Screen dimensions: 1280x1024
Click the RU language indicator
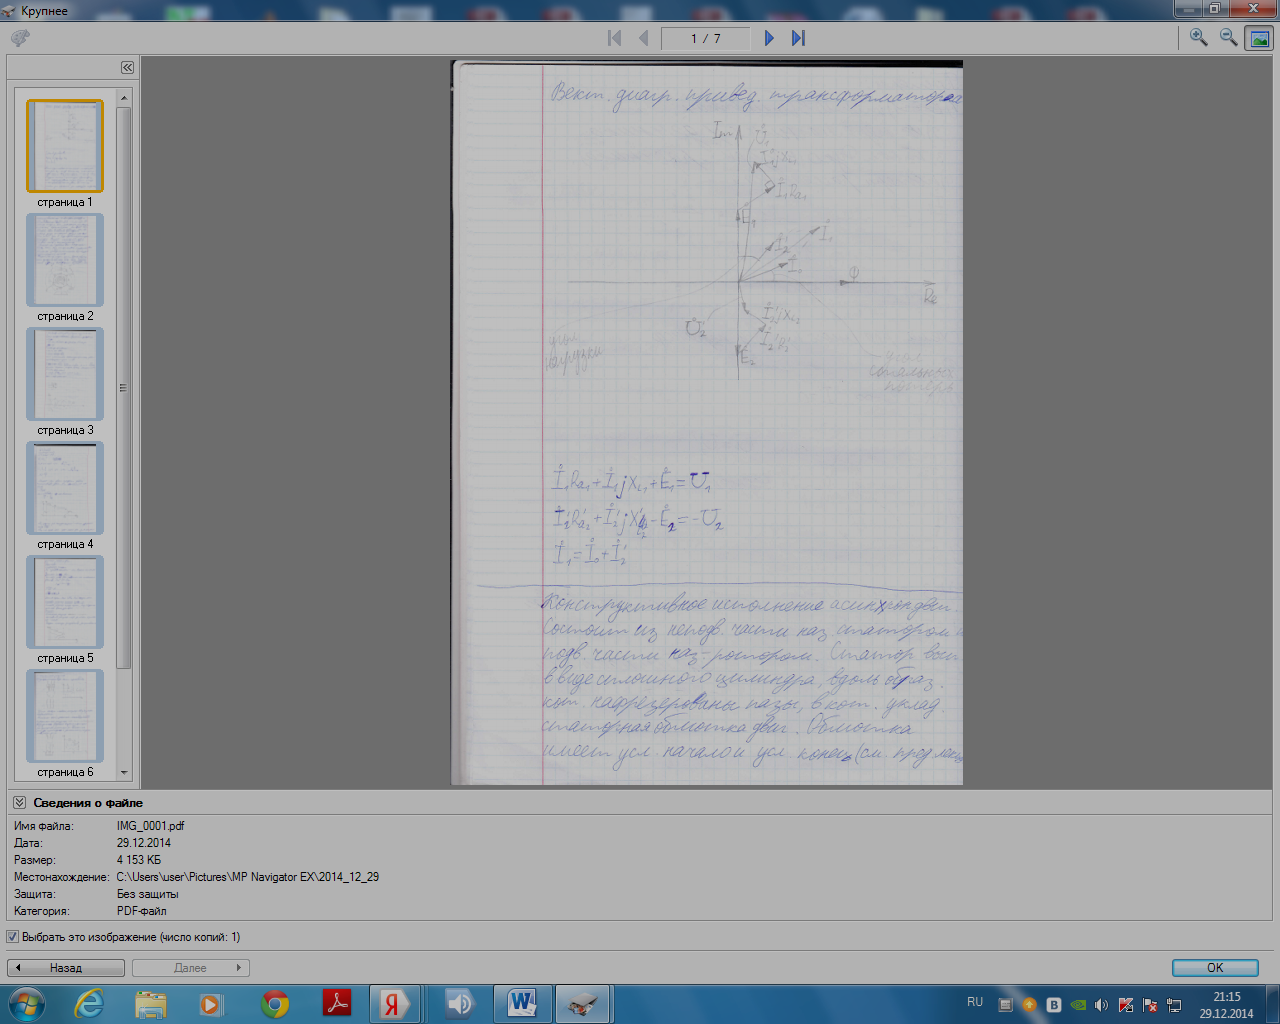coord(975,1002)
